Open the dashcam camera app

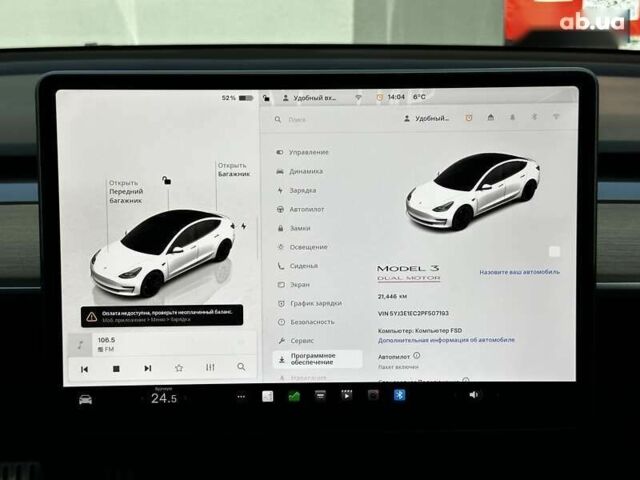pyautogui.click(x=373, y=395)
